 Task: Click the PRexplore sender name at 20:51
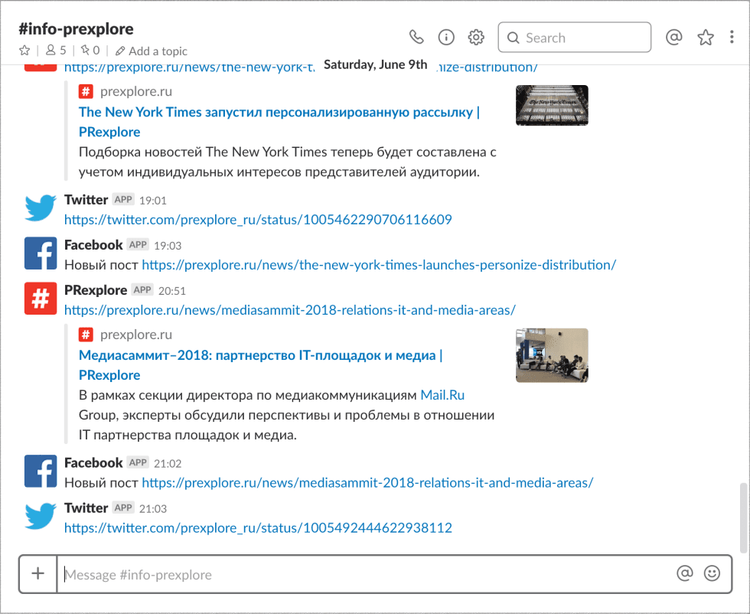point(96,290)
